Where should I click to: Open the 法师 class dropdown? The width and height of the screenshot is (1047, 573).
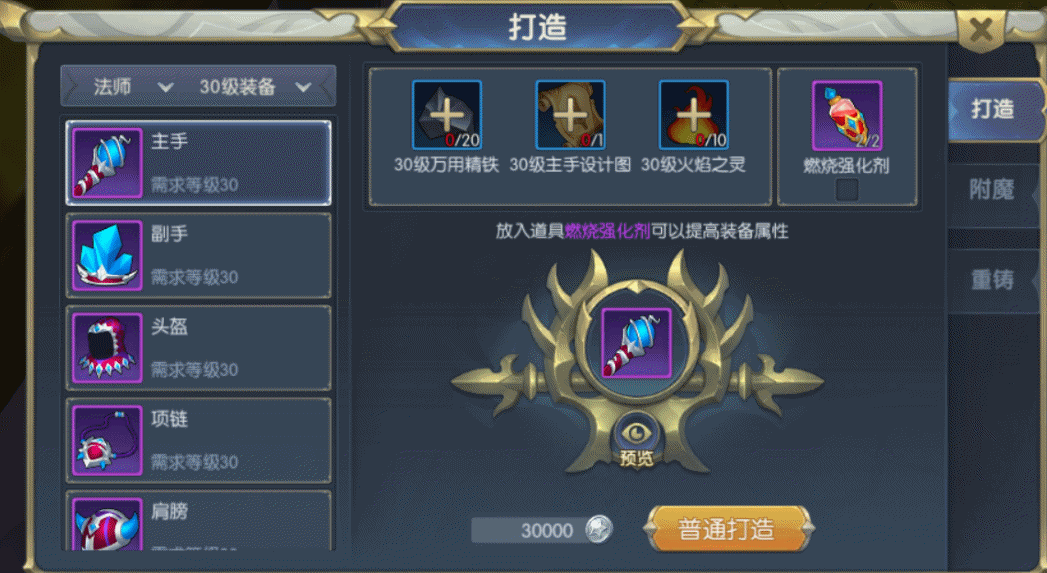click(x=129, y=87)
